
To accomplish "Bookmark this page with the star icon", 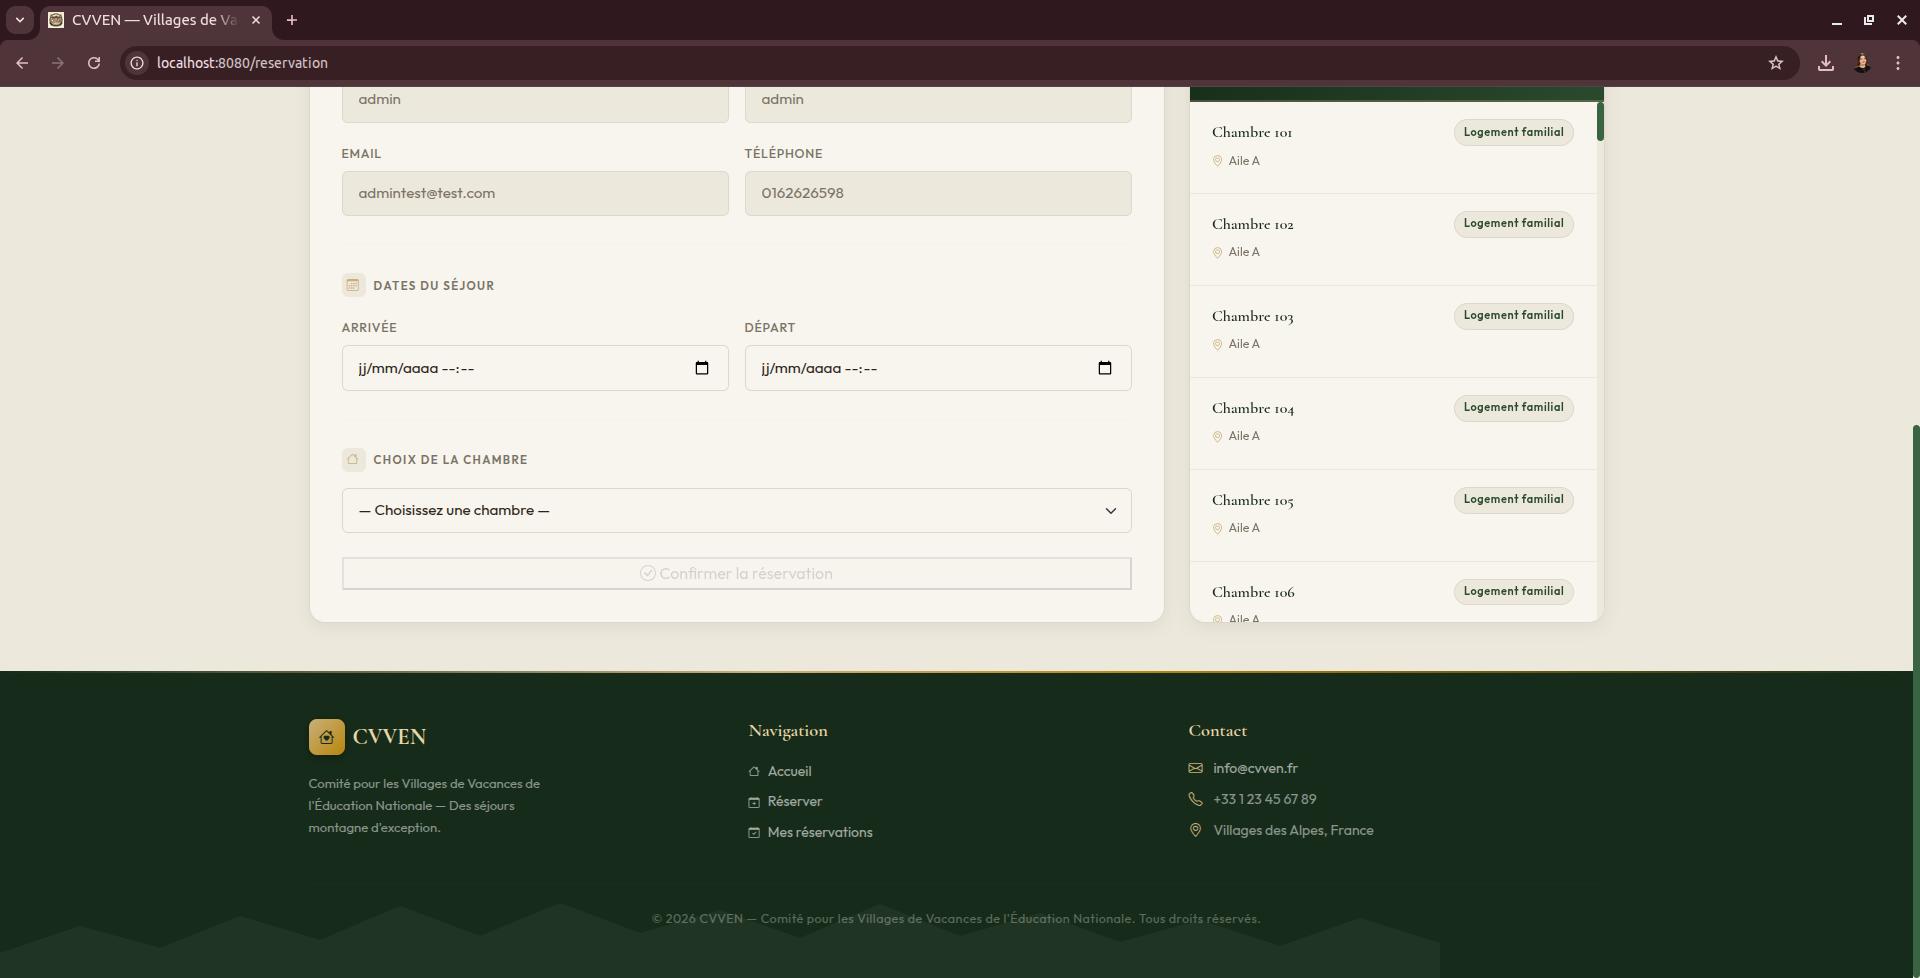I will (1776, 63).
